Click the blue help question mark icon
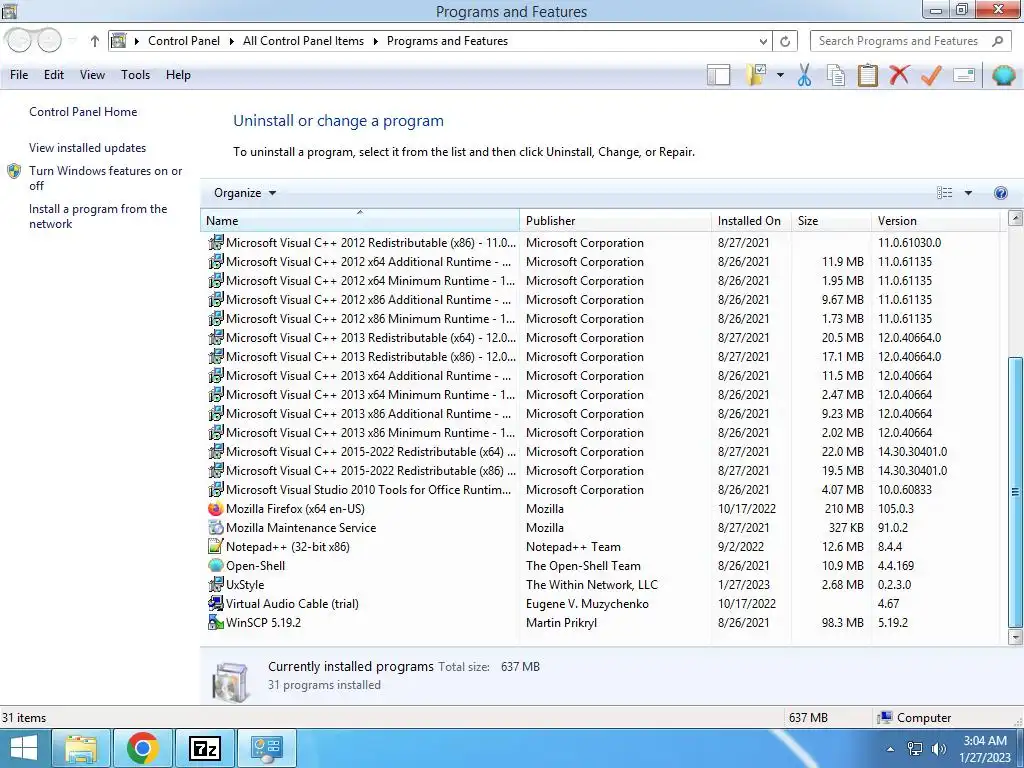 click(1000, 193)
